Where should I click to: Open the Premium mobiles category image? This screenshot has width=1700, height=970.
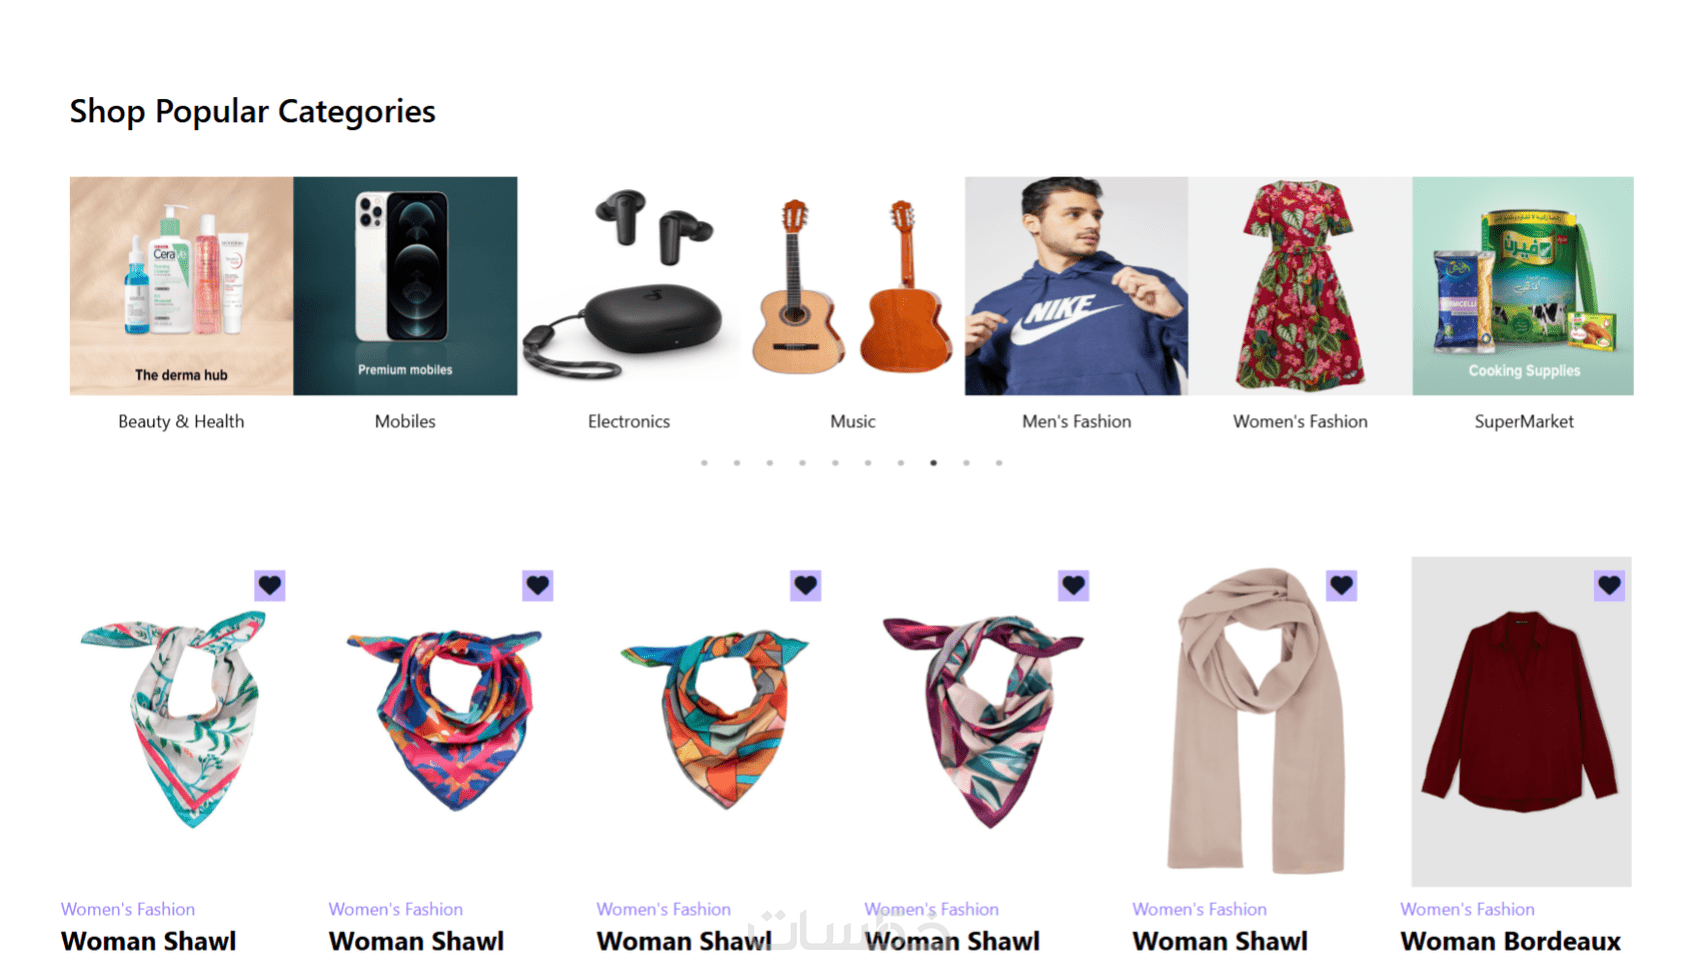406,286
